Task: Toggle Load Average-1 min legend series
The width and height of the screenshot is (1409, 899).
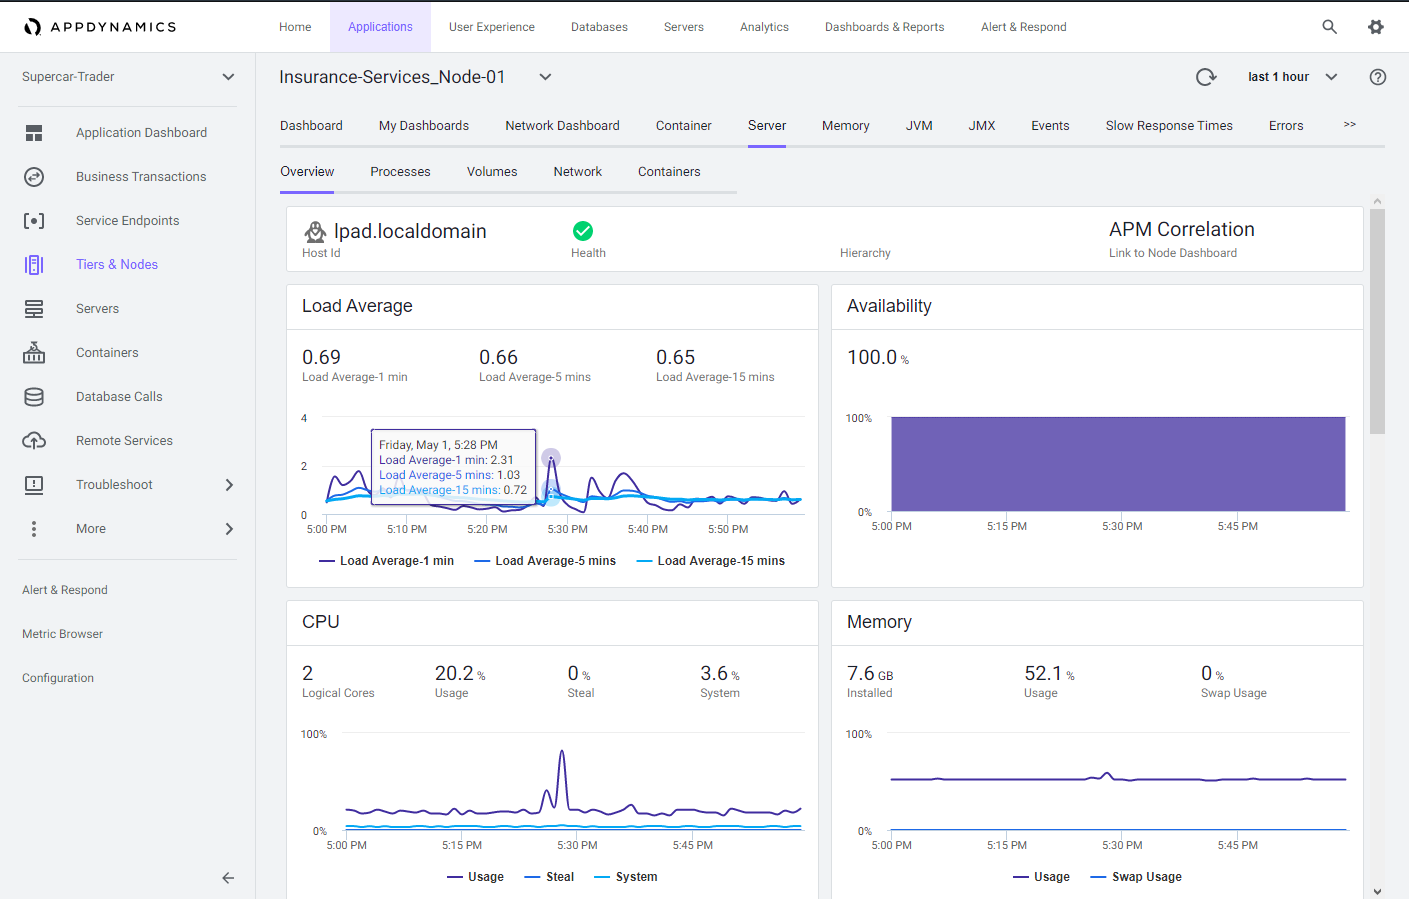Action: click(387, 561)
